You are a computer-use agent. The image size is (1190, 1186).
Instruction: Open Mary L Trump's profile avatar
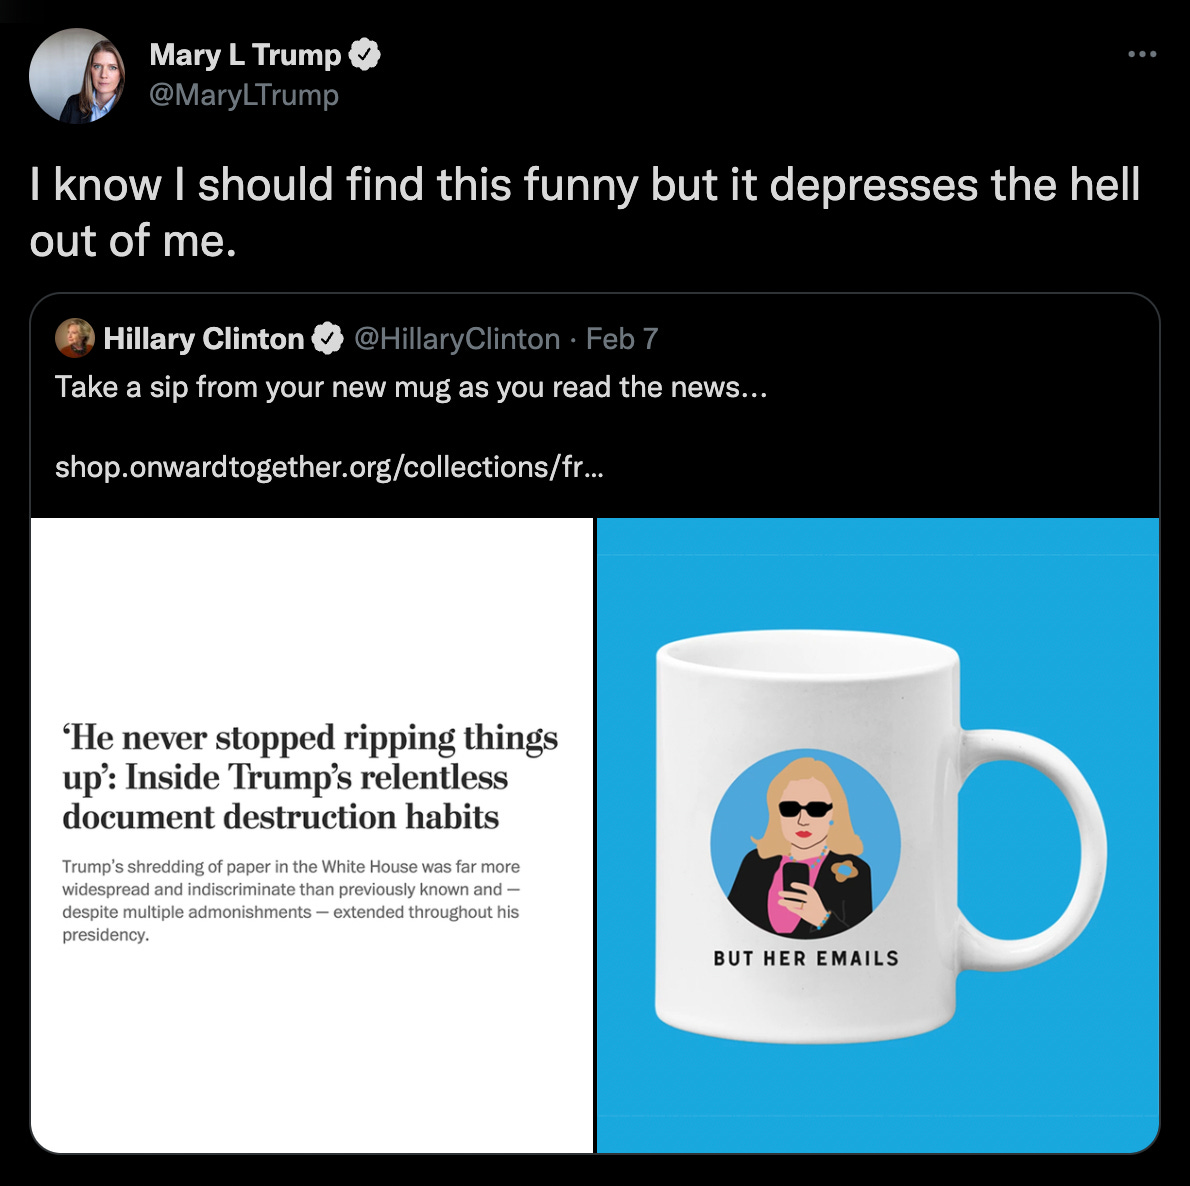click(x=77, y=75)
